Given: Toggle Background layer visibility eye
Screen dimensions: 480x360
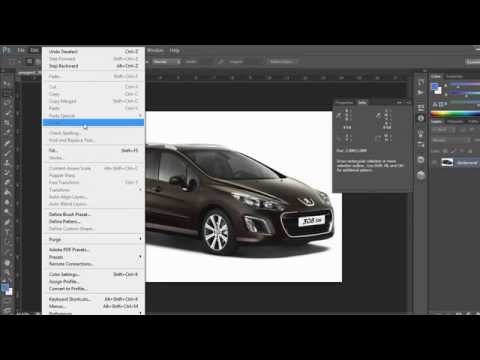Looking at the screenshot, I should [434, 163].
